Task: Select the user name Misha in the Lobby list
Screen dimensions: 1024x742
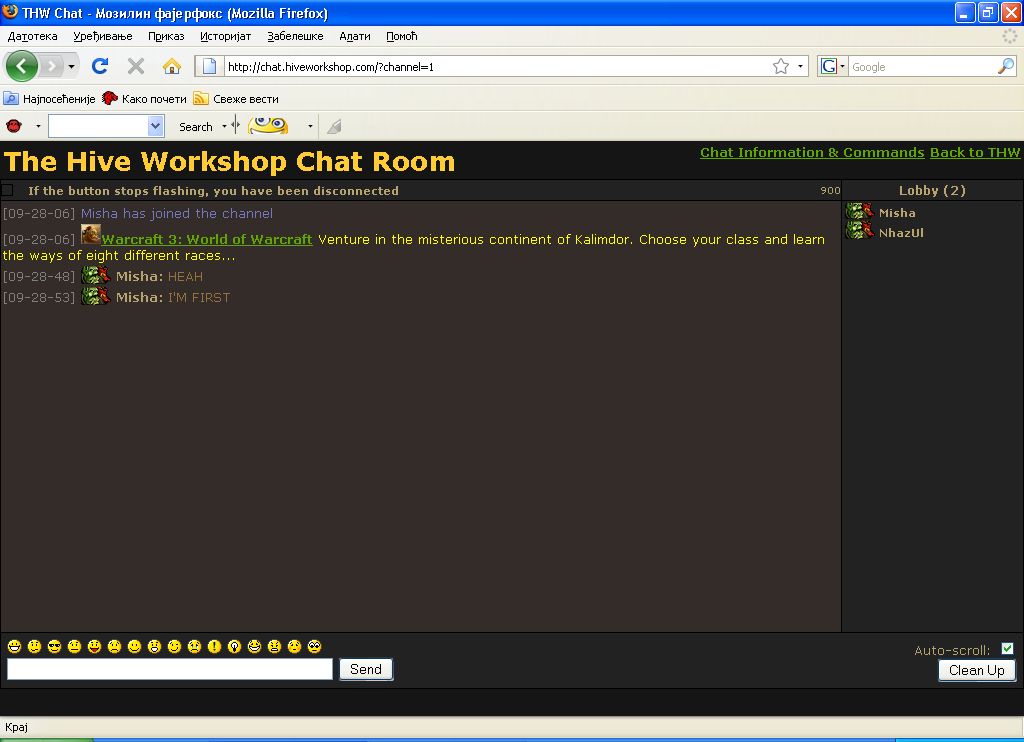Action: coord(897,212)
